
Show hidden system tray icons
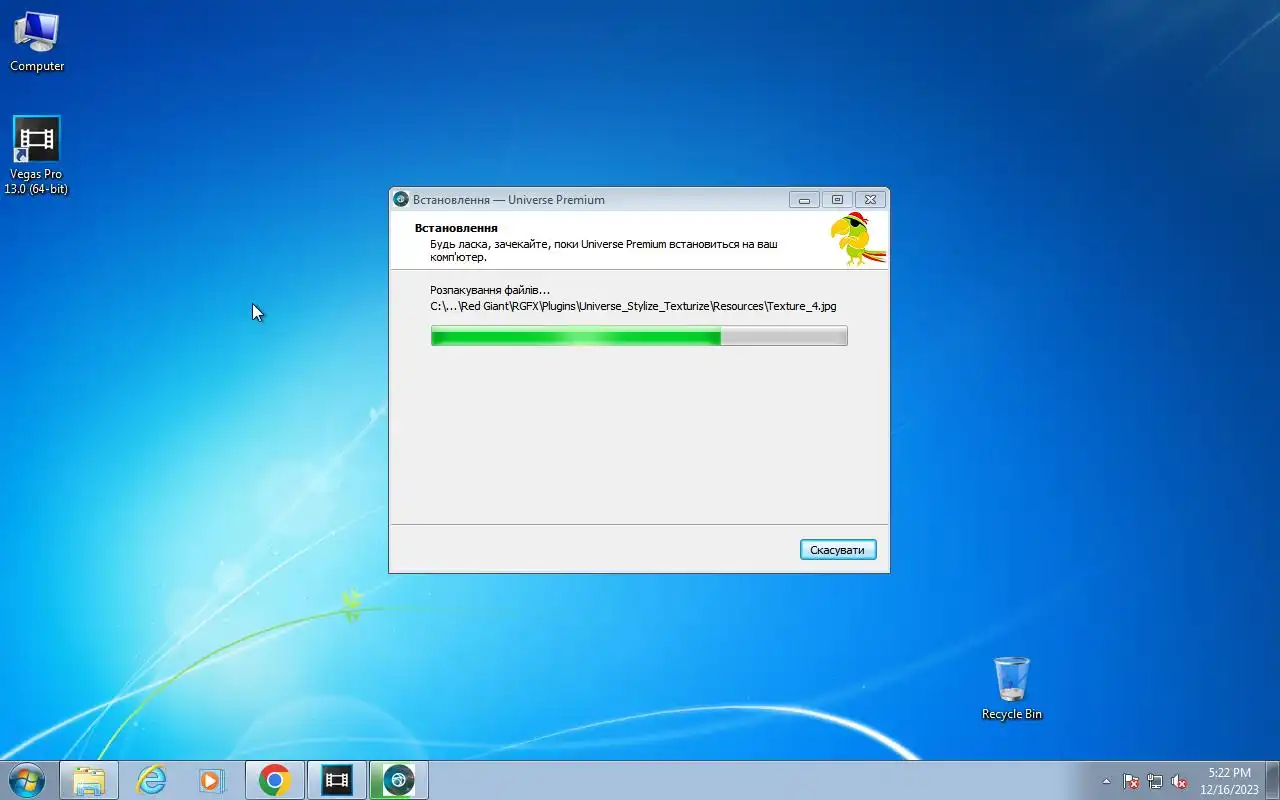(1106, 781)
